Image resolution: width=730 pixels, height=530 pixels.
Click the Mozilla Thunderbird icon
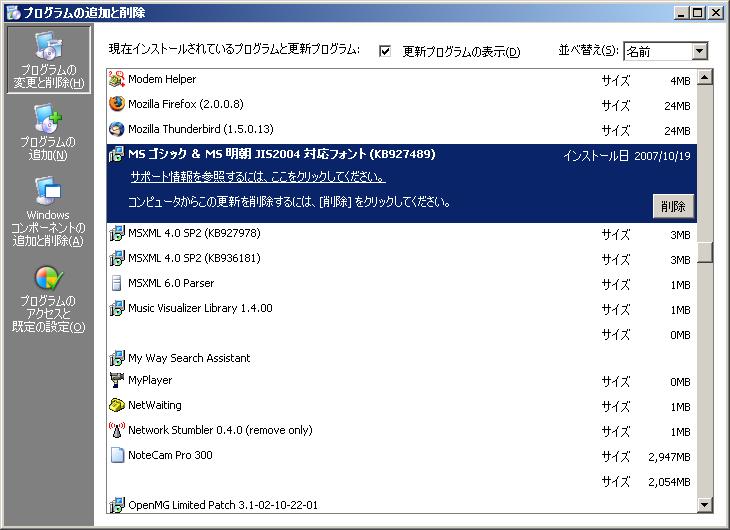[x=117, y=129]
